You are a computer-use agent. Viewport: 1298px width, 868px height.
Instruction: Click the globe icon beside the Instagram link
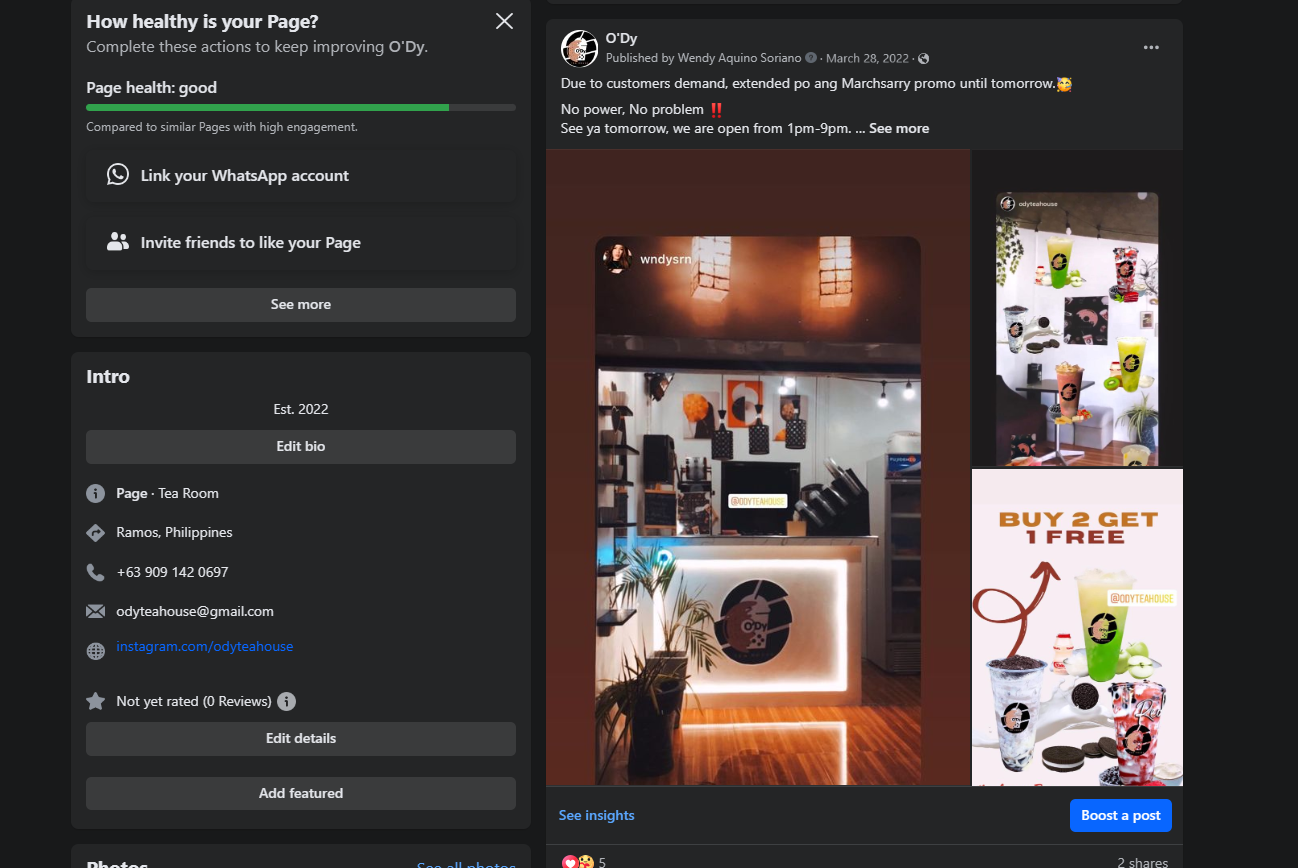click(x=96, y=651)
